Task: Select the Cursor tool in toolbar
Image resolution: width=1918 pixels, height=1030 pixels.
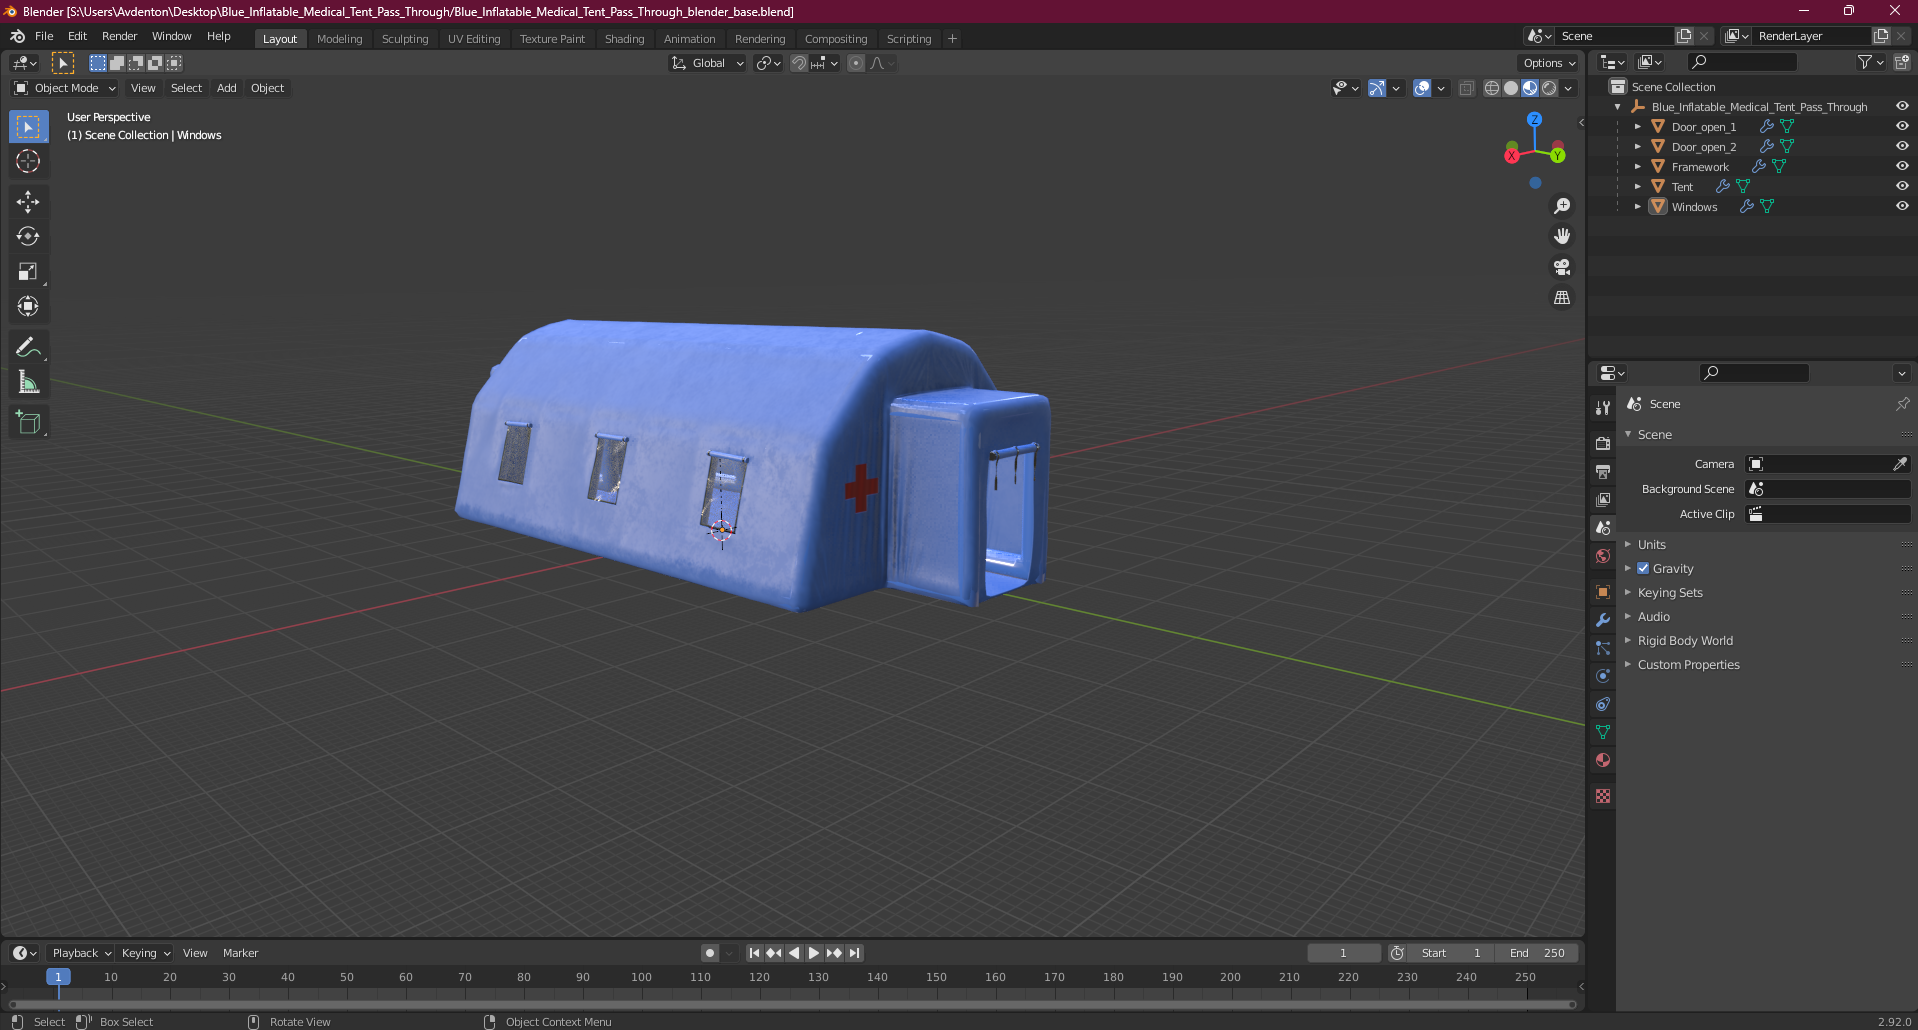Action: [28, 161]
